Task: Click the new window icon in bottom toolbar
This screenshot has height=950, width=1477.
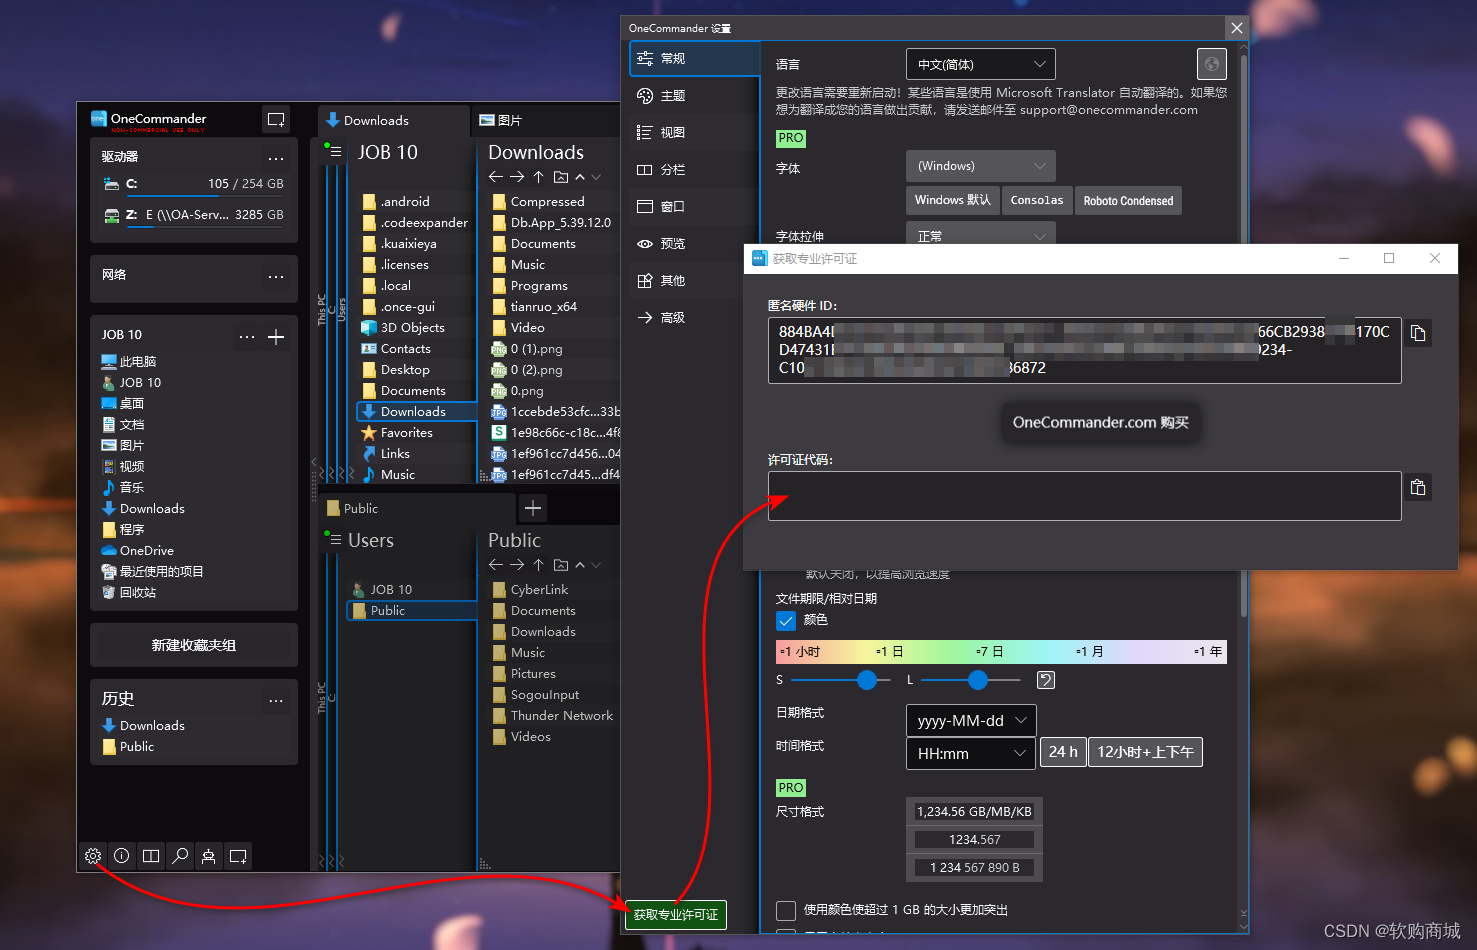Action: click(238, 856)
